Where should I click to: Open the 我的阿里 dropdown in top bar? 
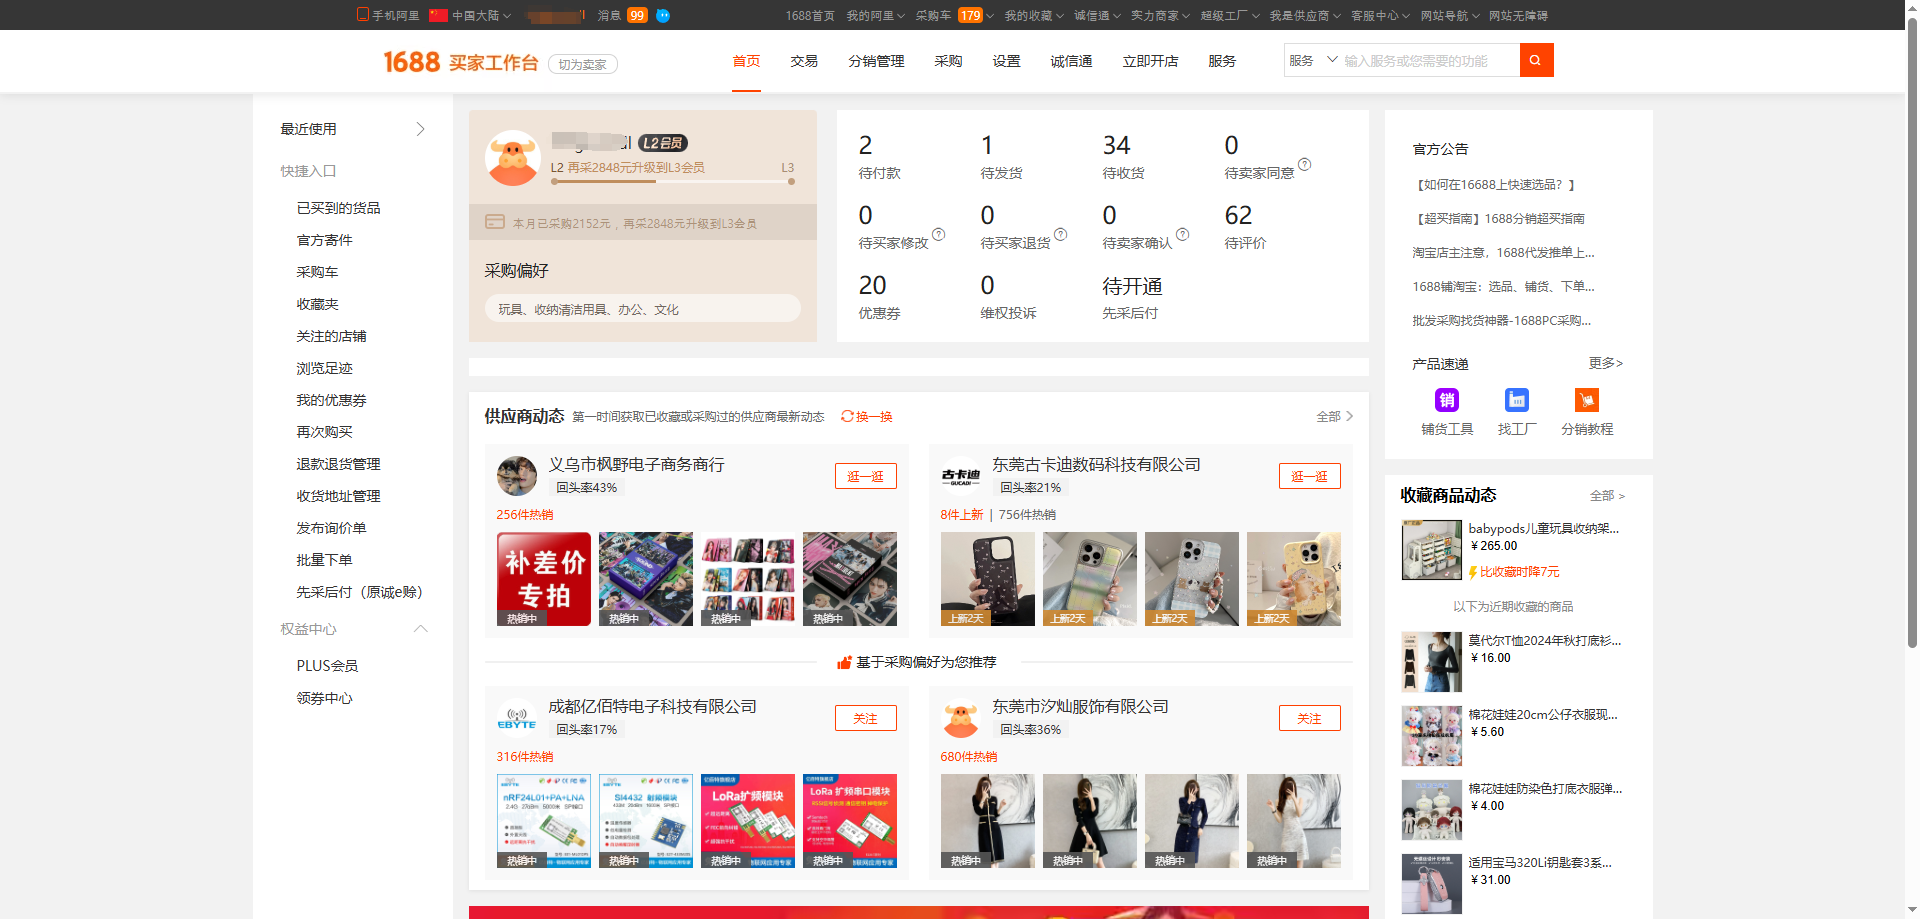click(875, 15)
